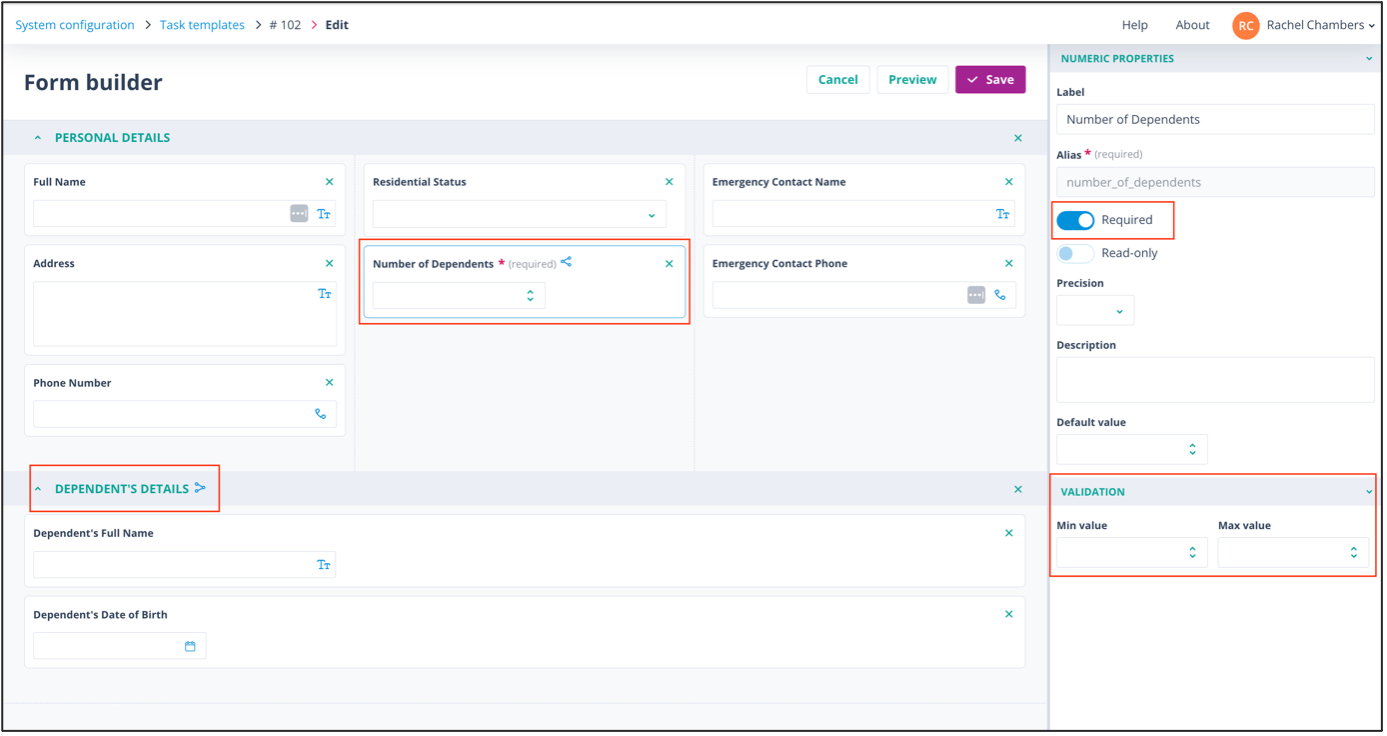Remove the Dependent's Date of Birth field
1387x736 pixels.
pyautogui.click(x=1009, y=614)
